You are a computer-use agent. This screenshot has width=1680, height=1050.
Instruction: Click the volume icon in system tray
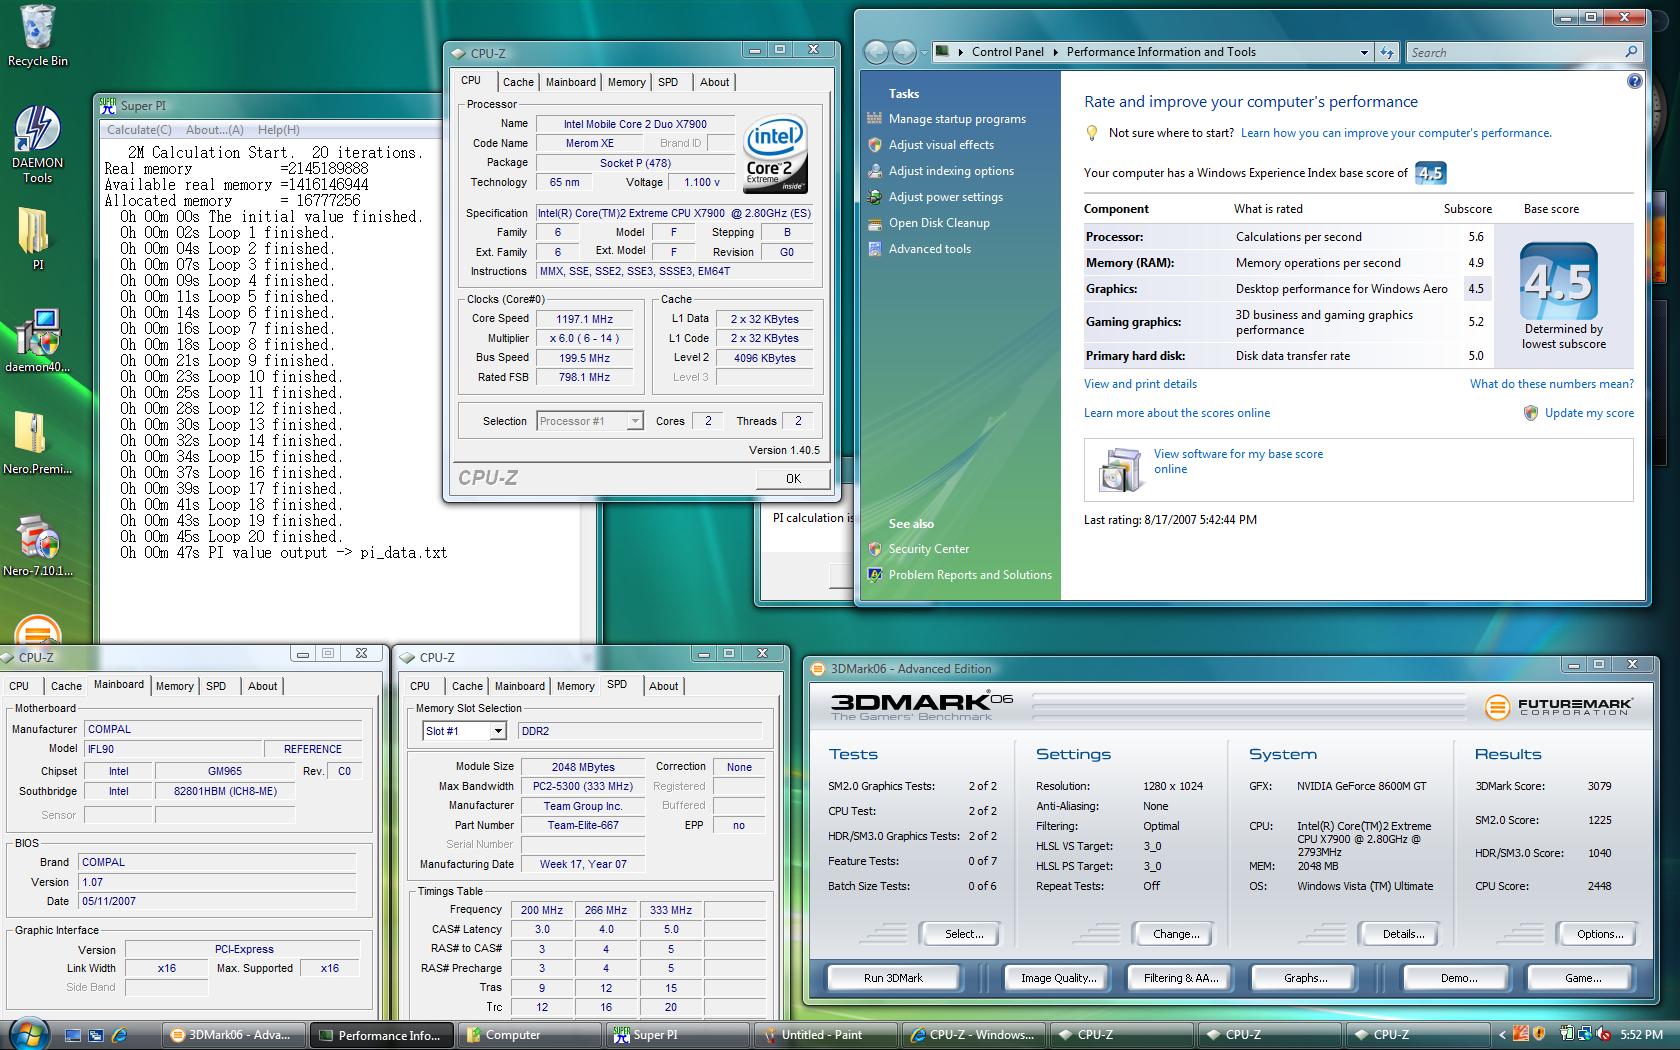1603,1034
